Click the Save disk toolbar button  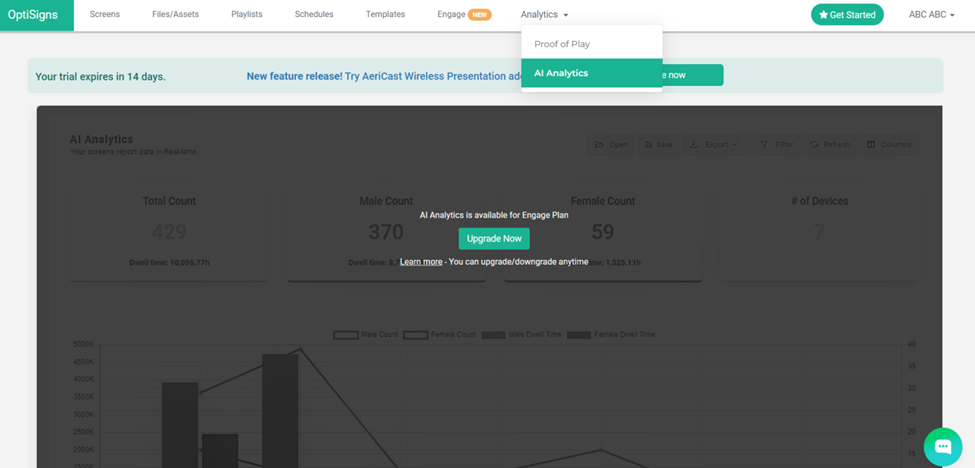658,145
